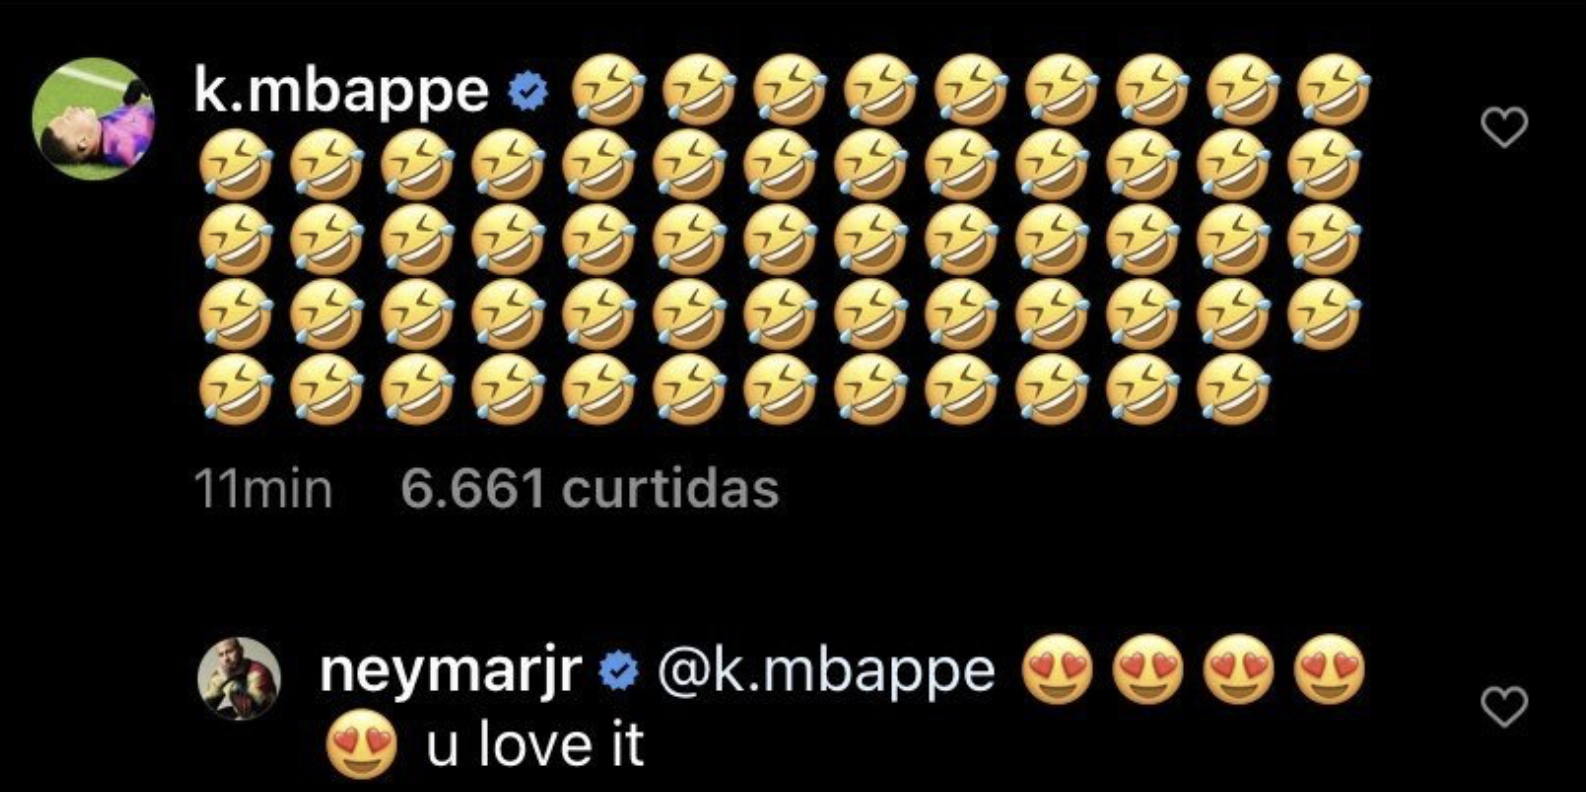Like neymarjr's reply with the heart

[1503, 707]
